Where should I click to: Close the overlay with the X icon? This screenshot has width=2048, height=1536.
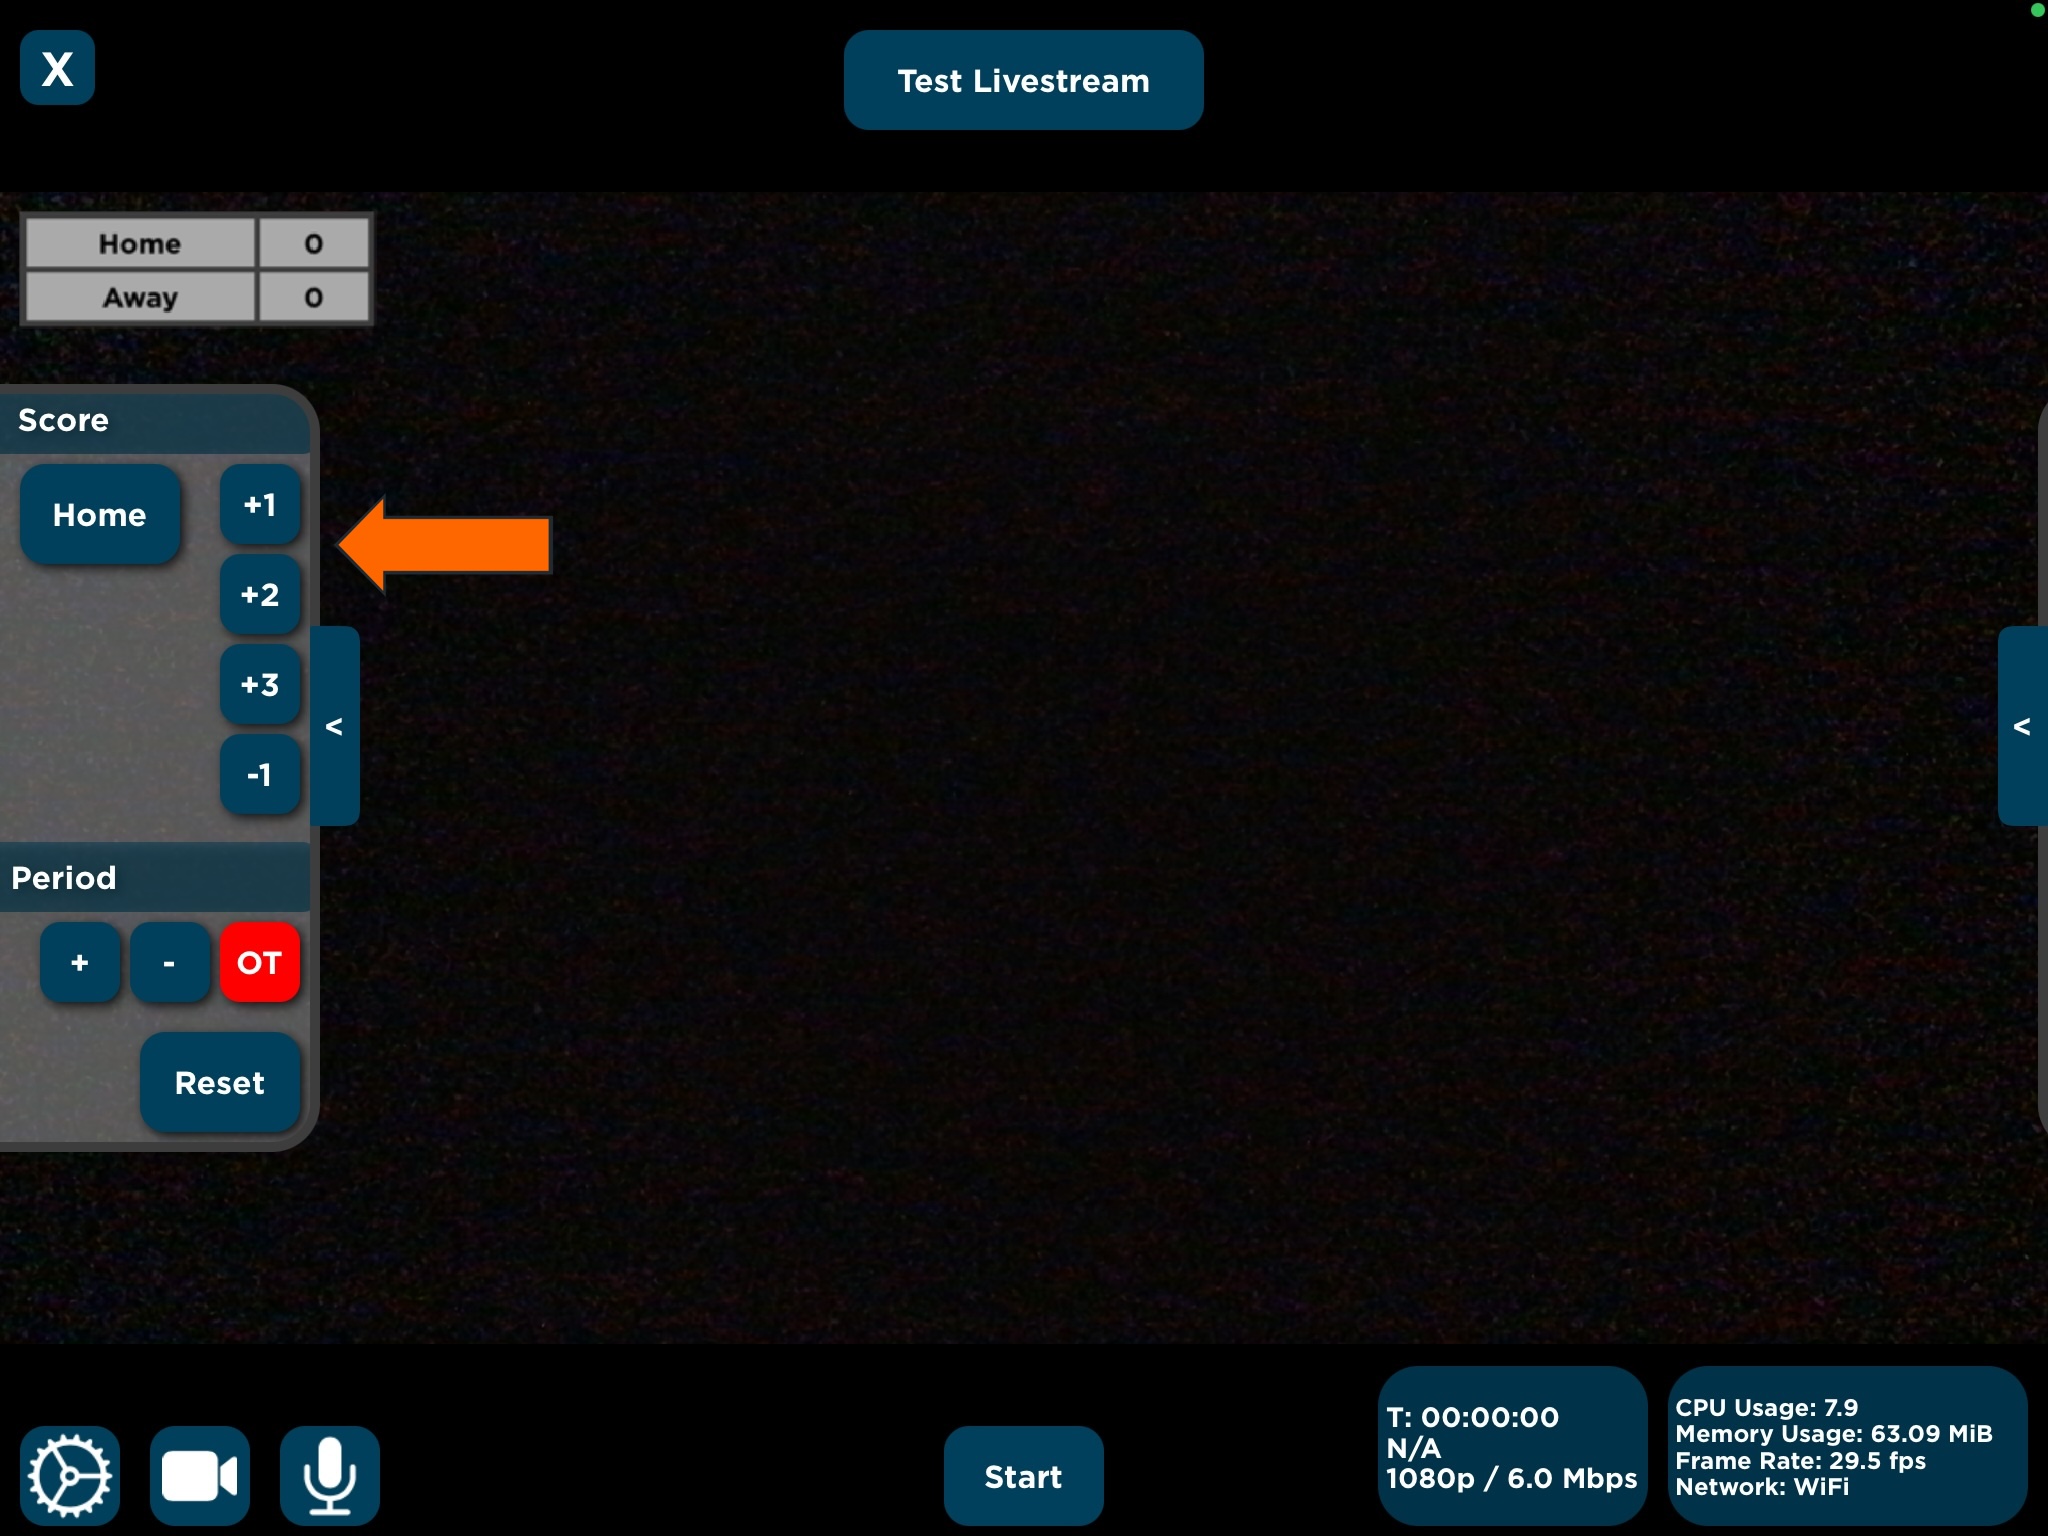click(56, 68)
